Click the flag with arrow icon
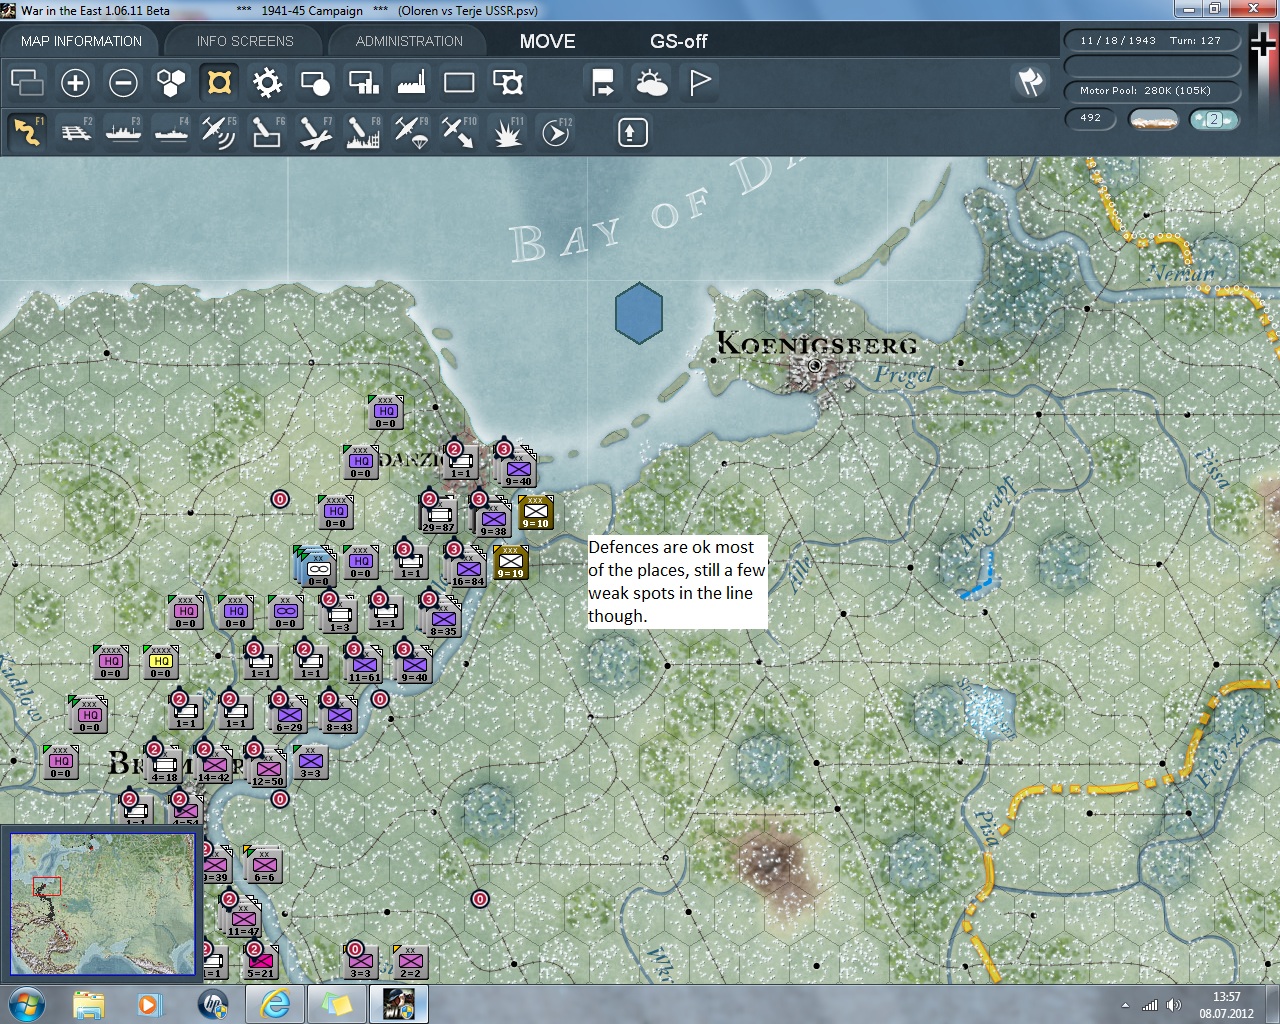This screenshot has height=1024, width=1280. [x=603, y=82]
